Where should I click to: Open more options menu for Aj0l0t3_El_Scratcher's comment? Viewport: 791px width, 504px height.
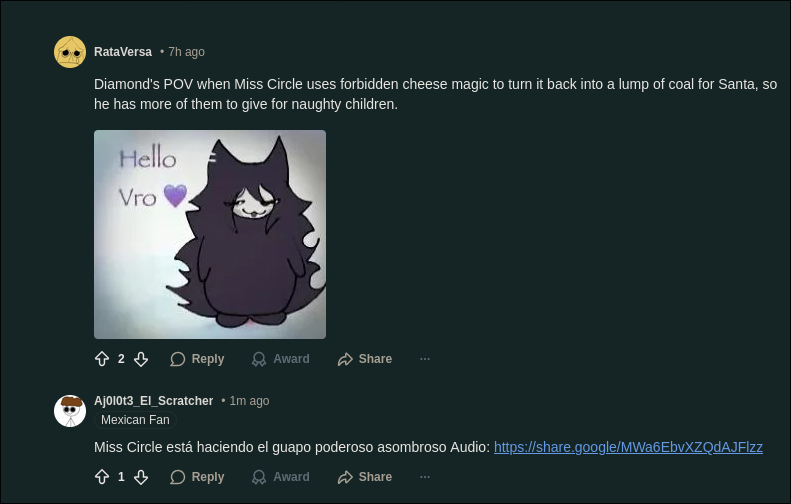pyautogui.click(x=425, y=477)
